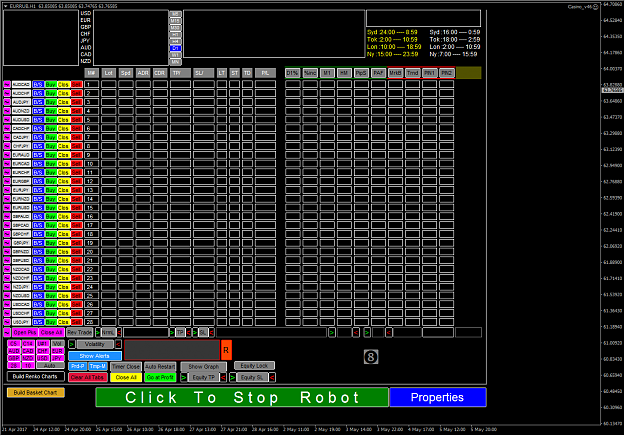Click the Build Basket Chart button

click(35, 393)
